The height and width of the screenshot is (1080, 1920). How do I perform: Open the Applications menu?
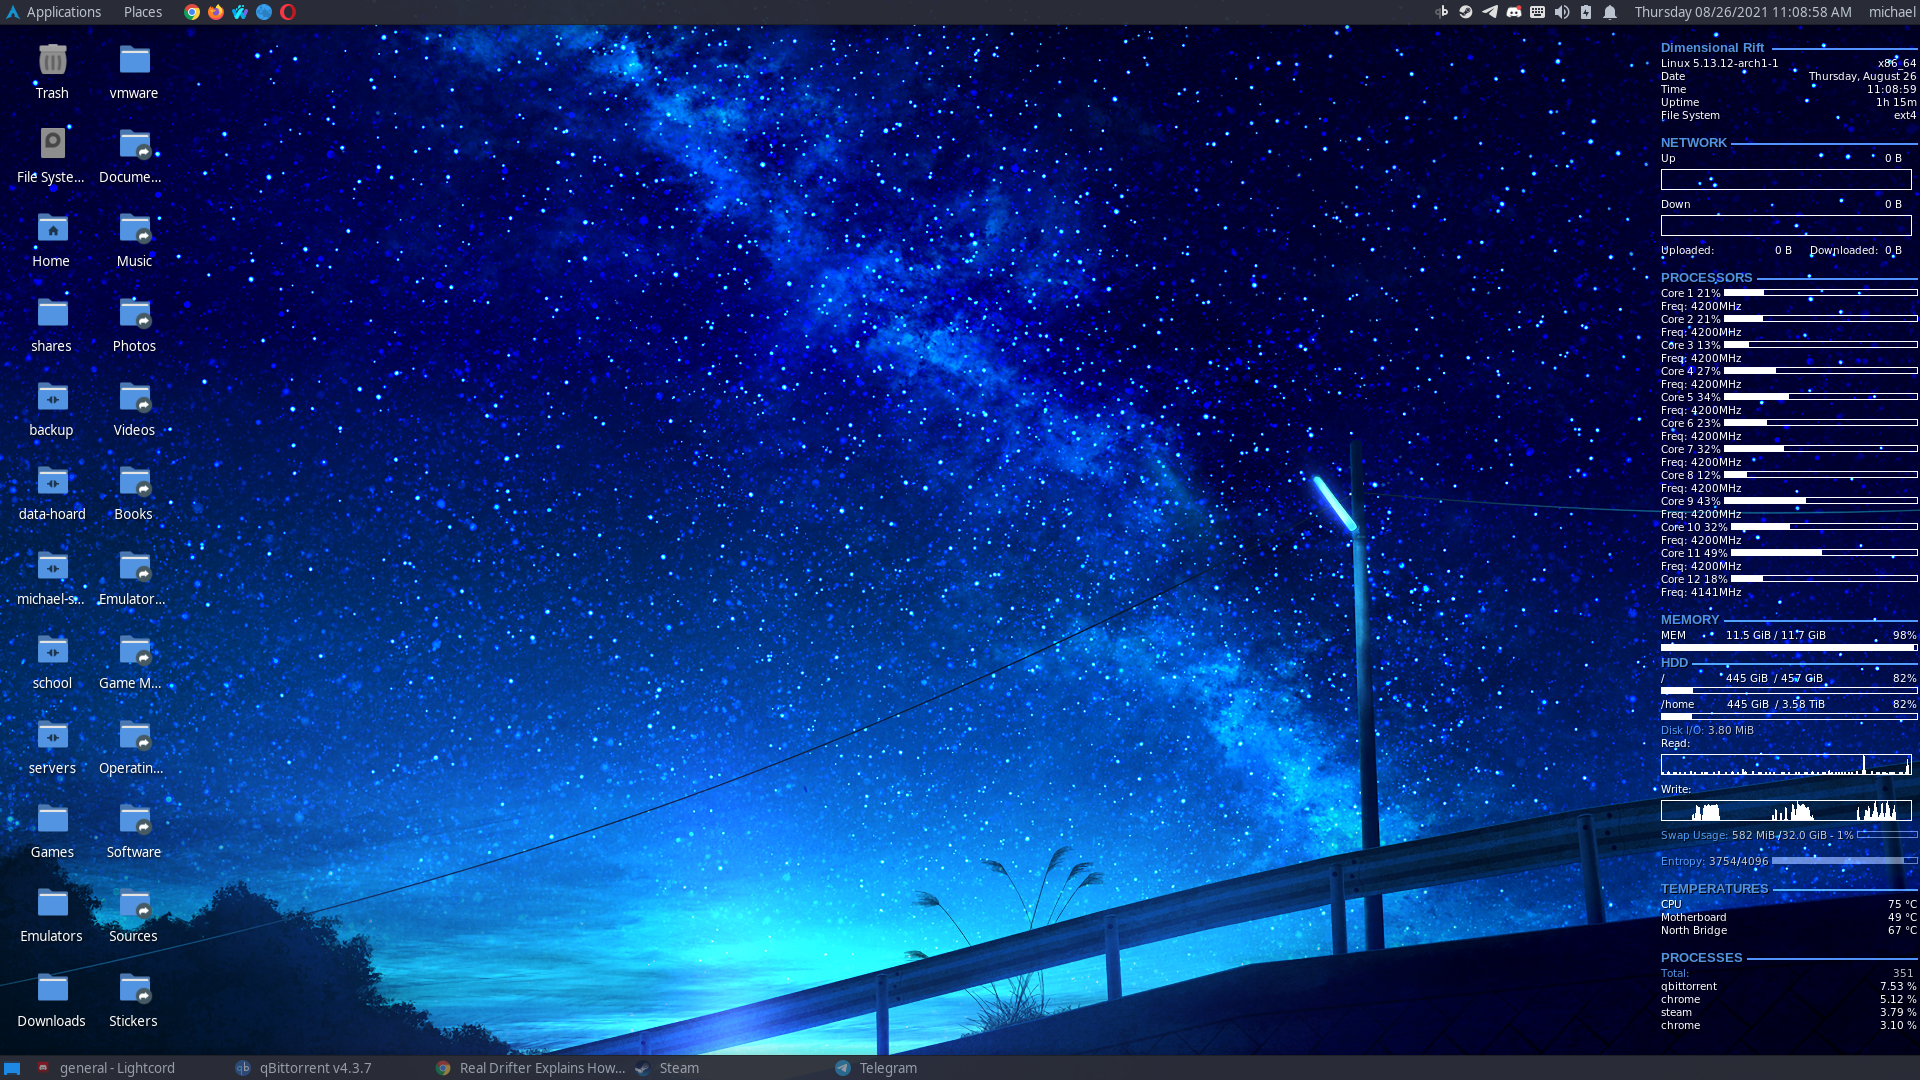point(53,12)
